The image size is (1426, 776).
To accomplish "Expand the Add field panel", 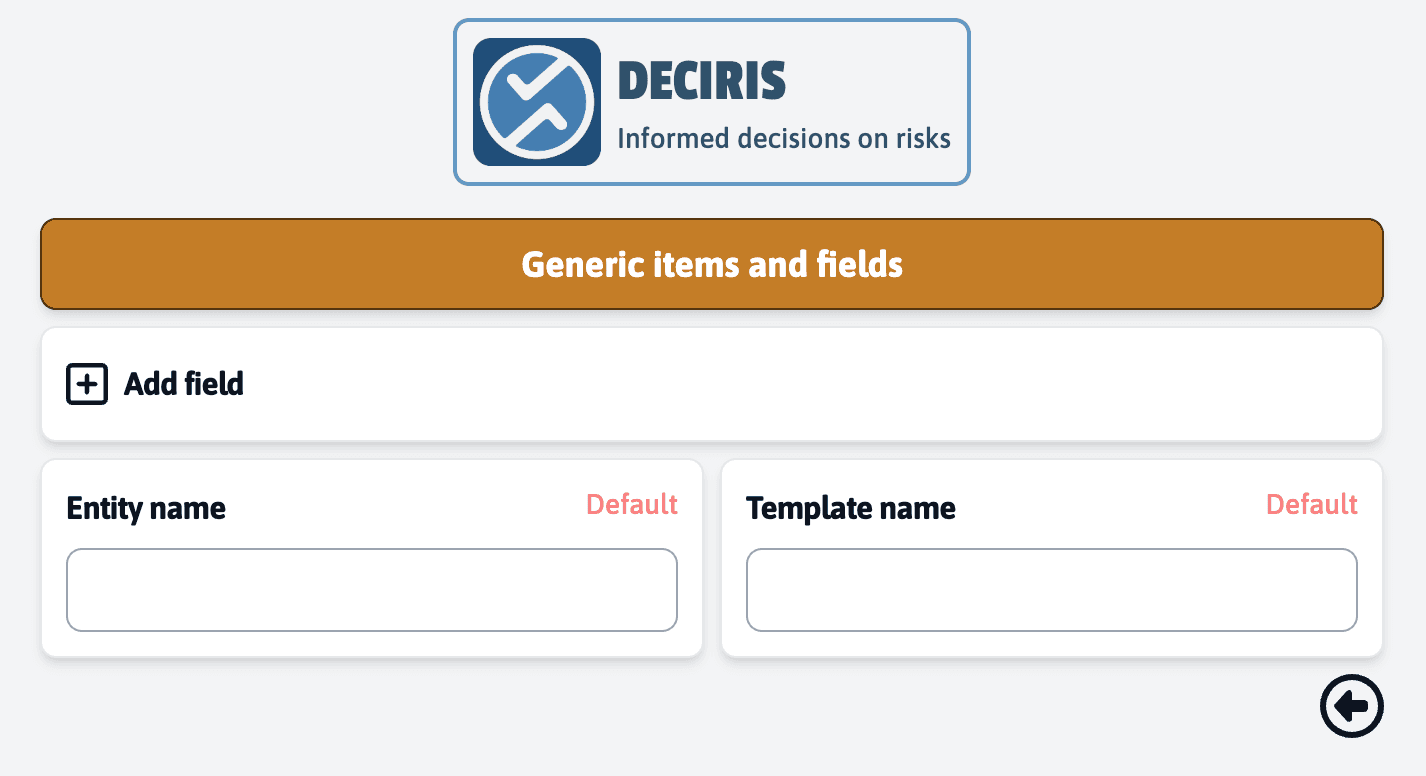I will [x=711, y=383].
